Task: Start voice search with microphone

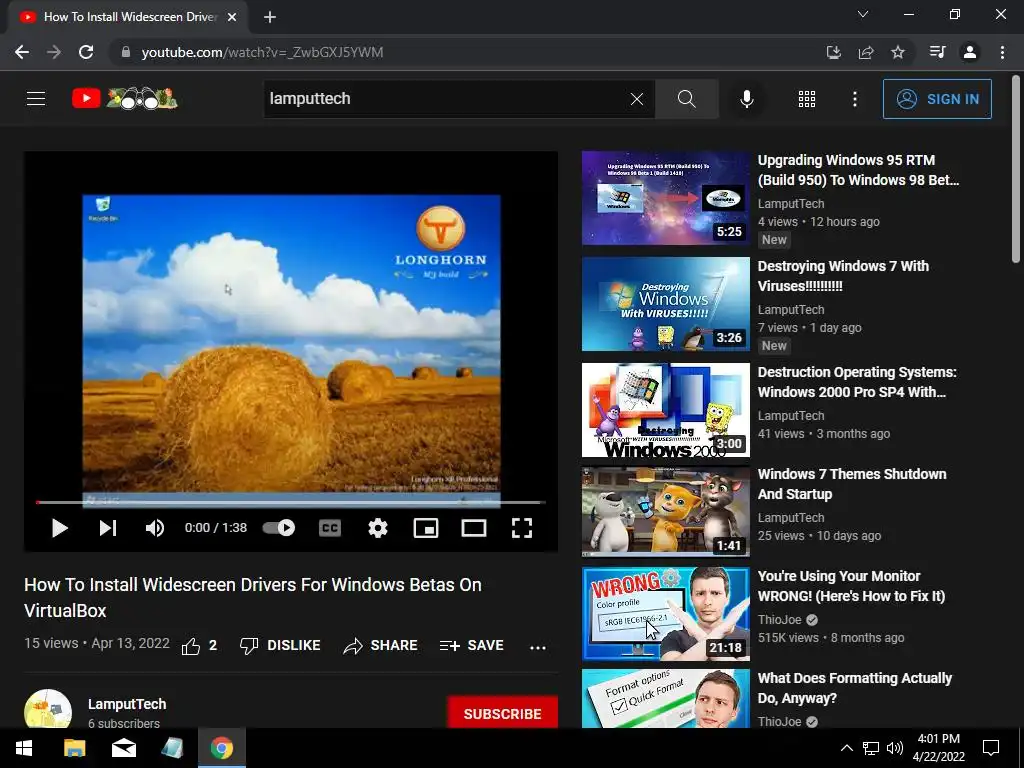Action: [x=747, y=99]
